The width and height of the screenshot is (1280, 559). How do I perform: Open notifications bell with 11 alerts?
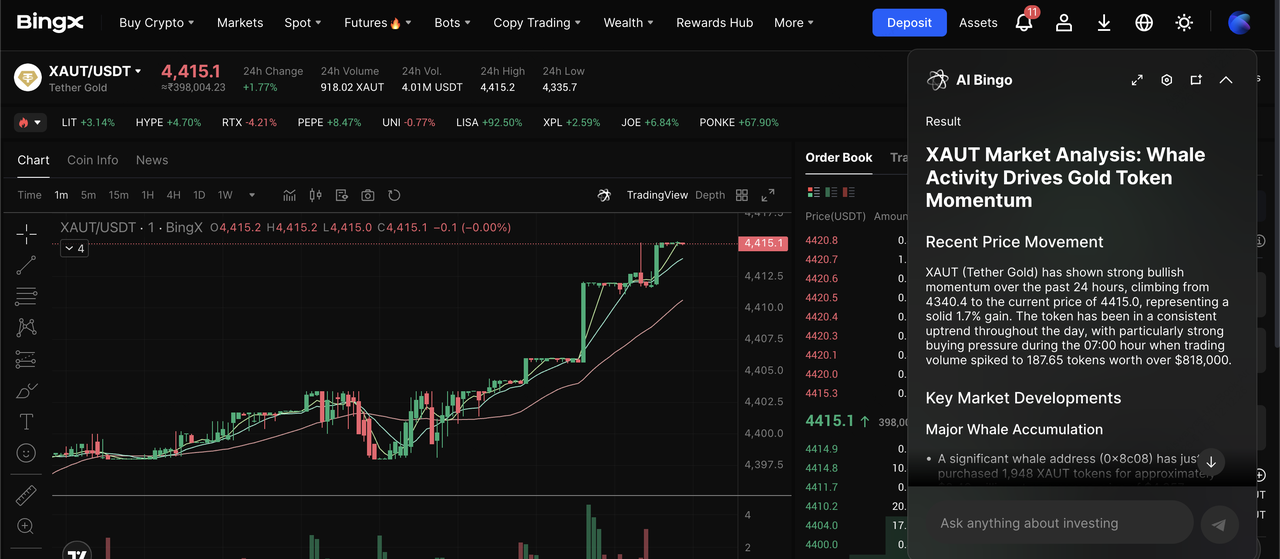point(1024,22)
